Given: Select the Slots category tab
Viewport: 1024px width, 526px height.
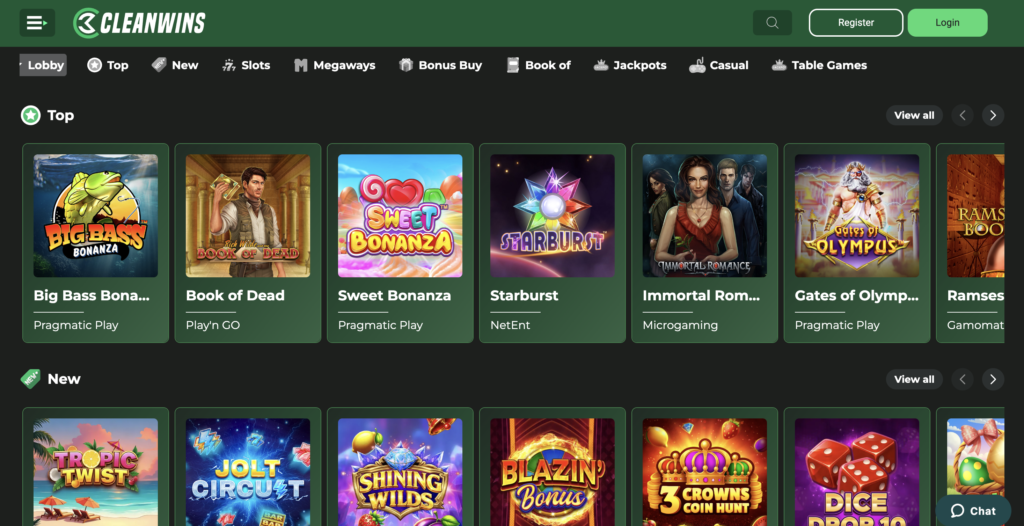Looking at the screenshot, I should pos(246,65).
